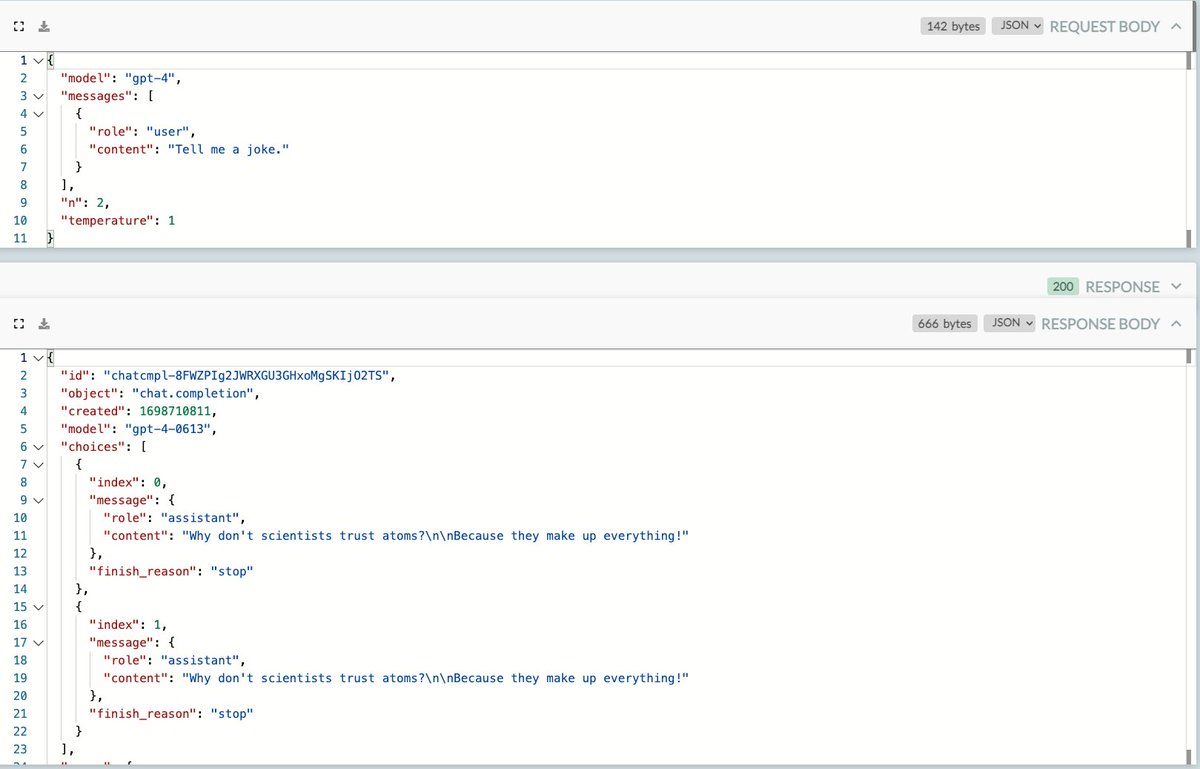Expand the response body to fullscreen

[19, 324]
